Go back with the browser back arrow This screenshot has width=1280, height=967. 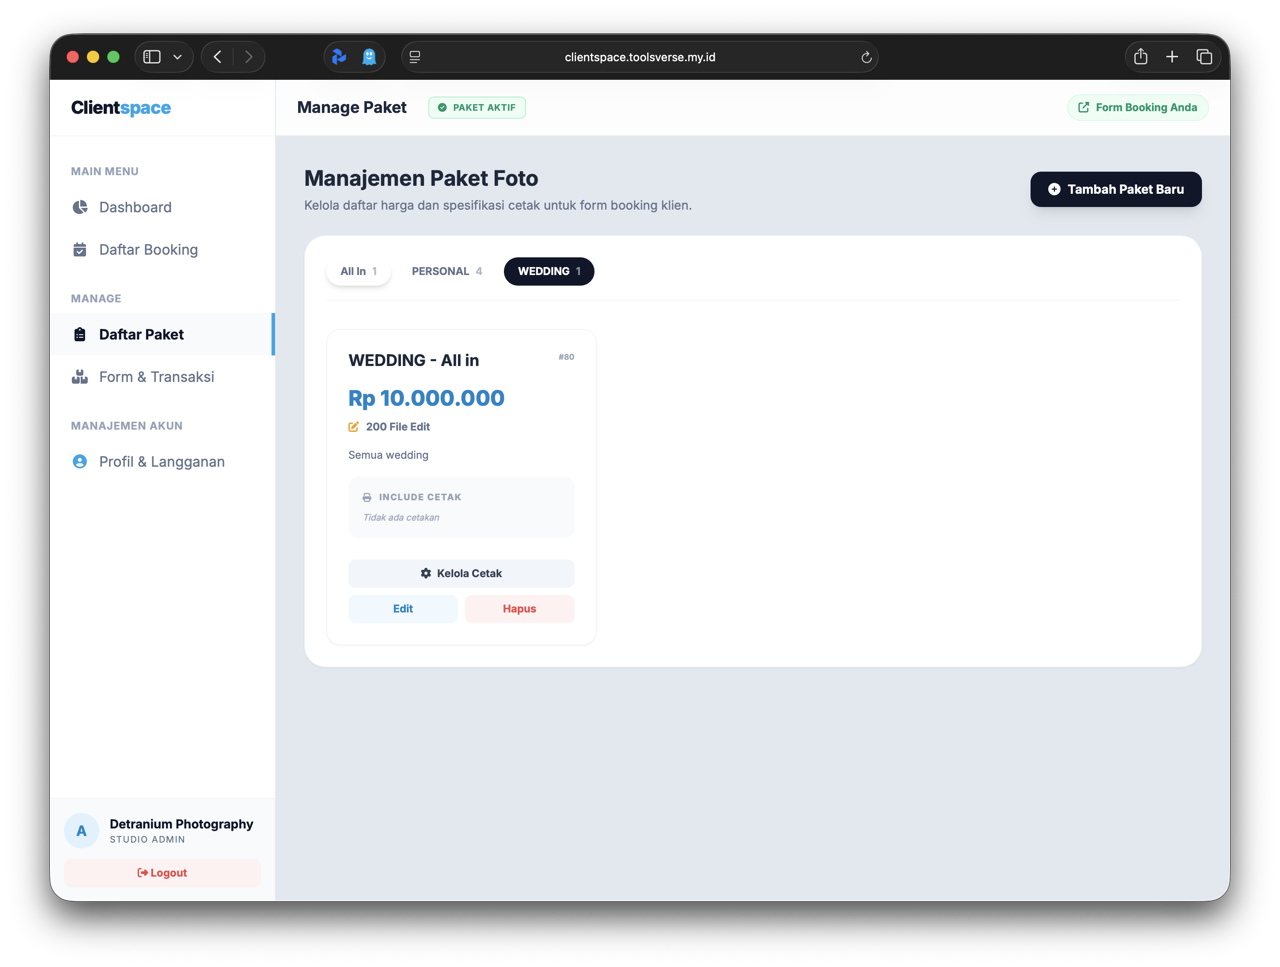[x=218, y=57]
